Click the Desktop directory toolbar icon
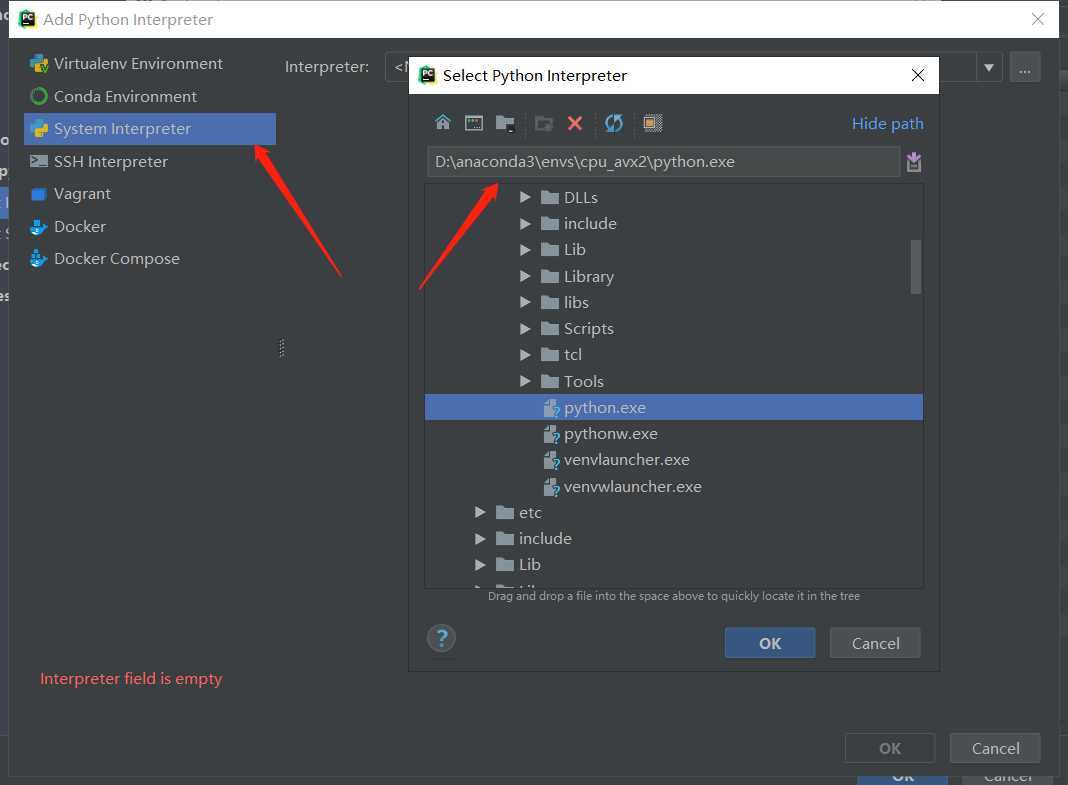1068x785 pixels. click(474, 123)
